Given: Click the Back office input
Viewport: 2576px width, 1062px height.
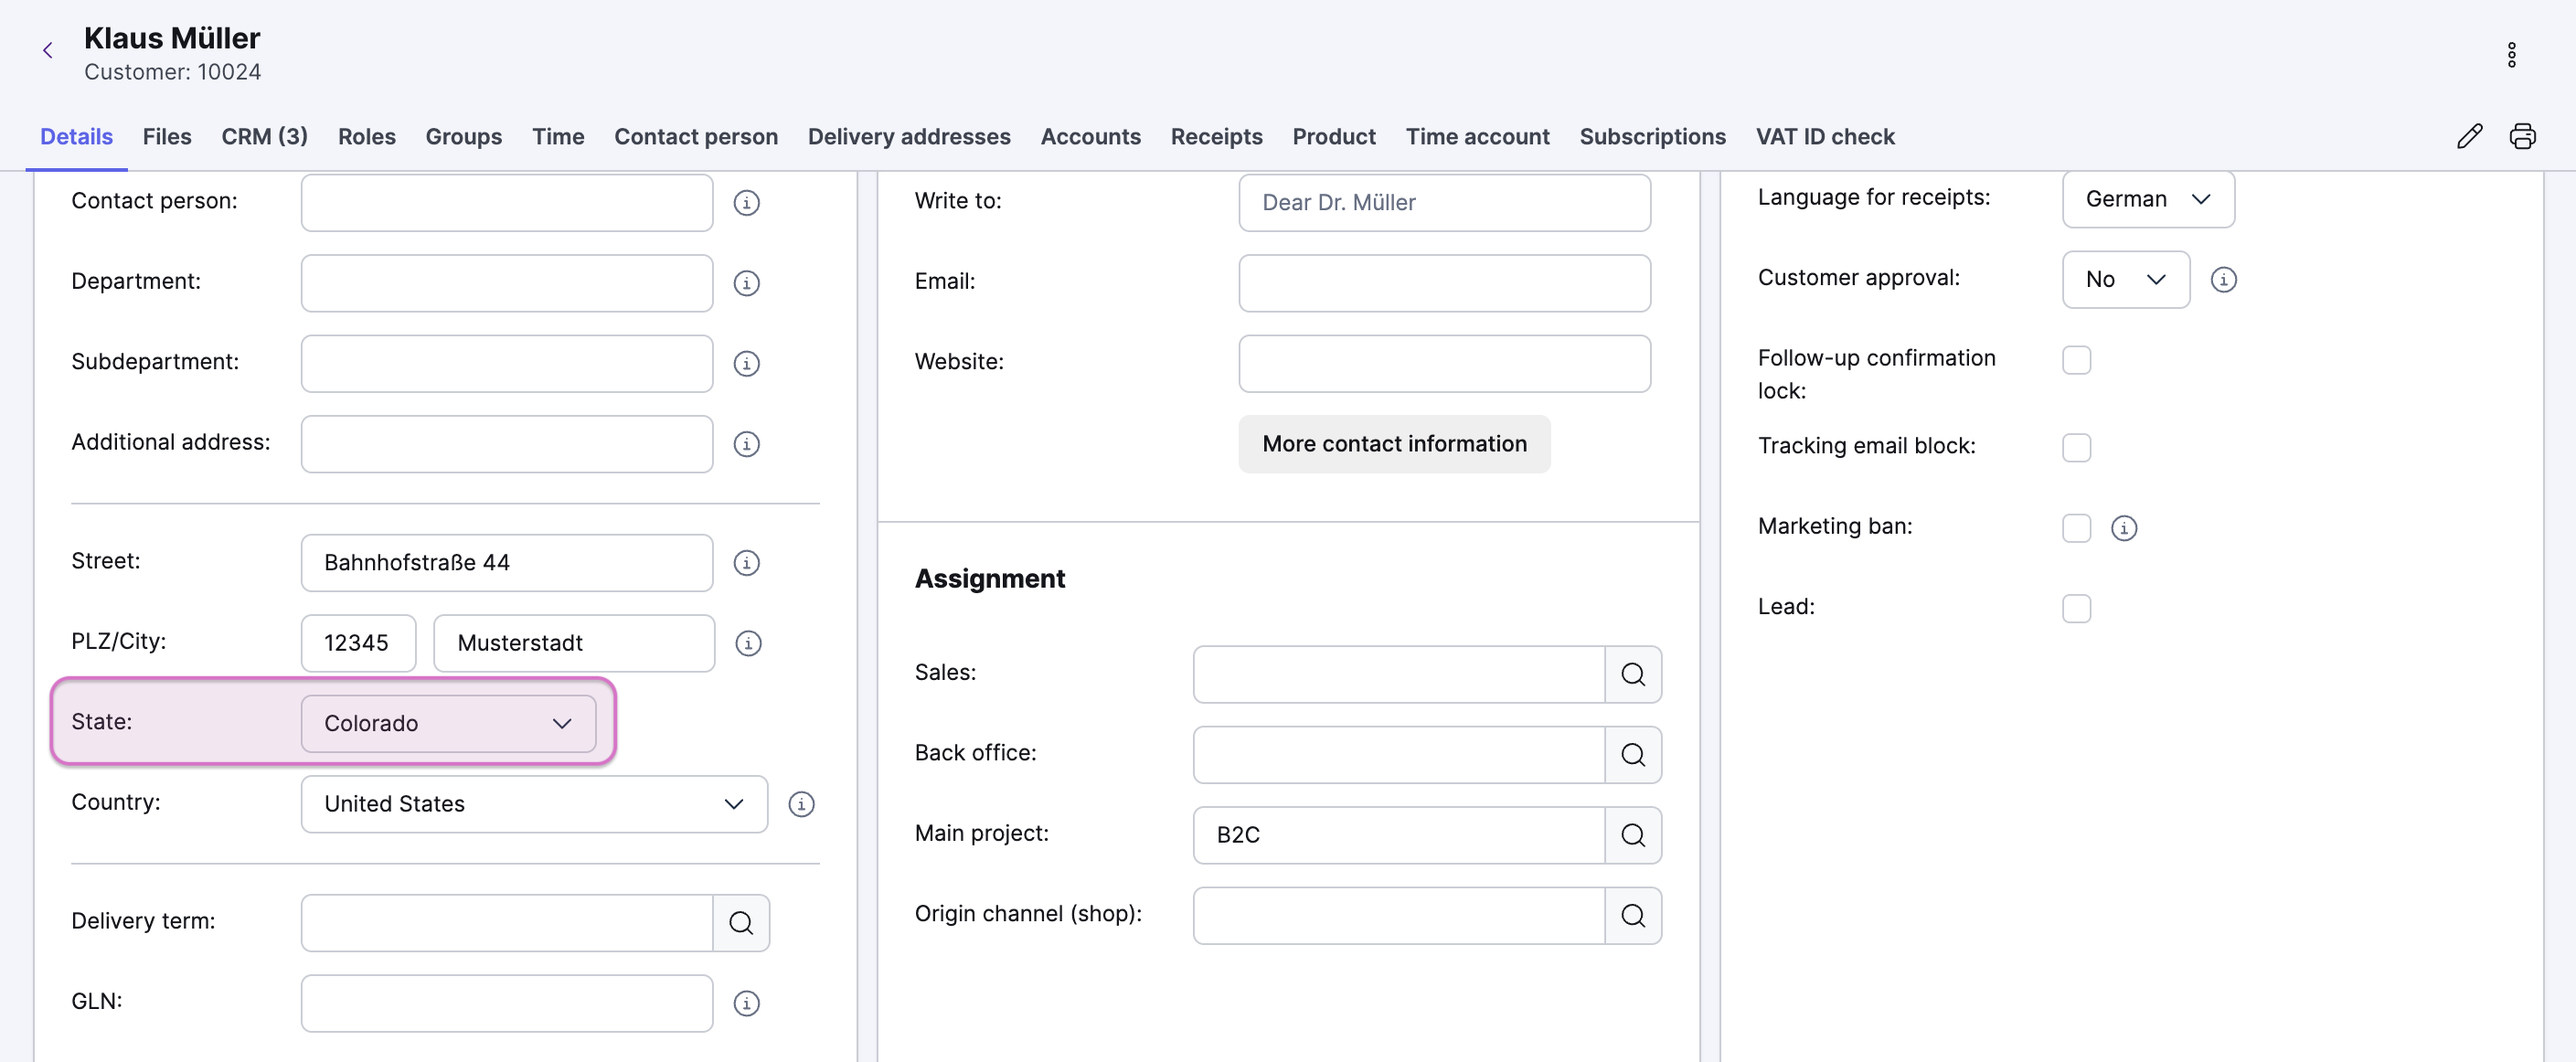Looking at the screenshot, I should click(x=1399, y=755).
